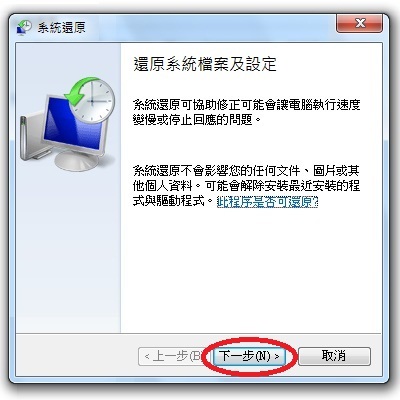Click the monitor's round stand base
400x400 pixels.
click(77, 161)
